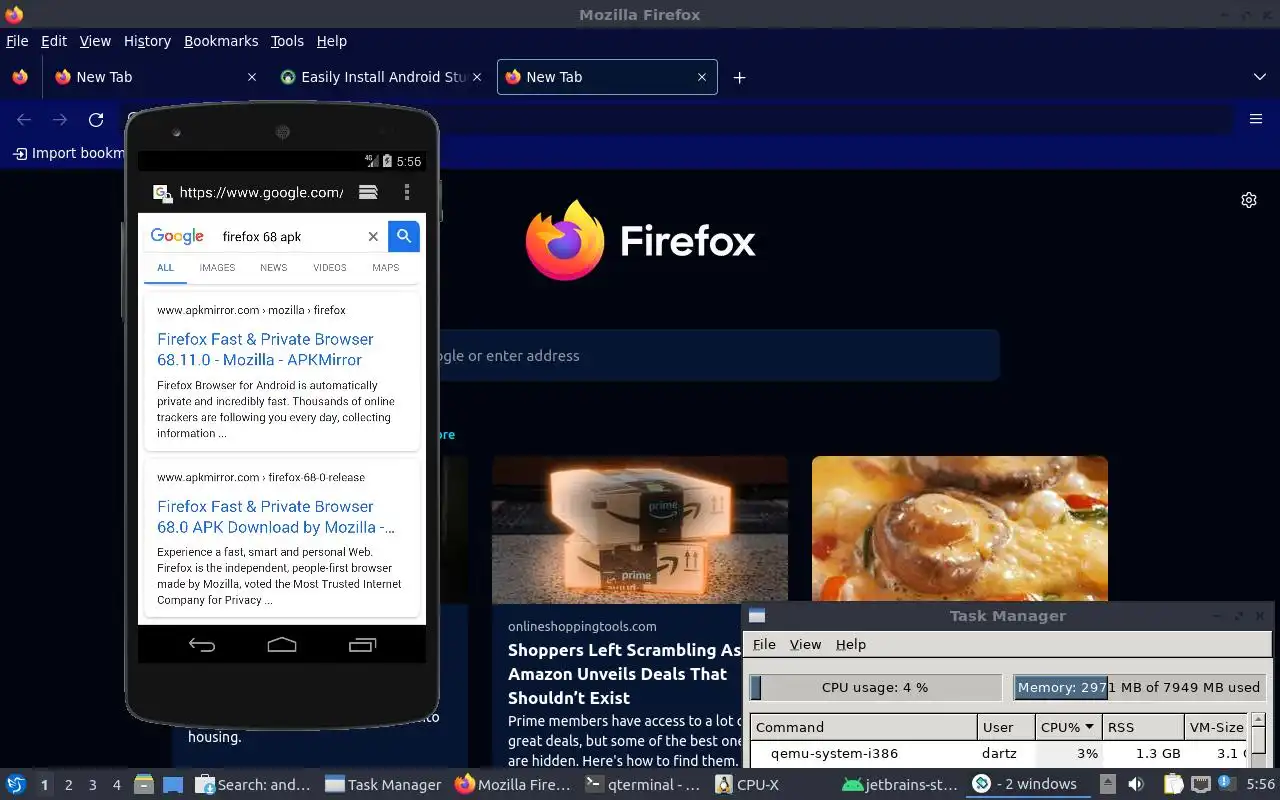
Task: Clear the Google search box with X
Action: [373, 237]
